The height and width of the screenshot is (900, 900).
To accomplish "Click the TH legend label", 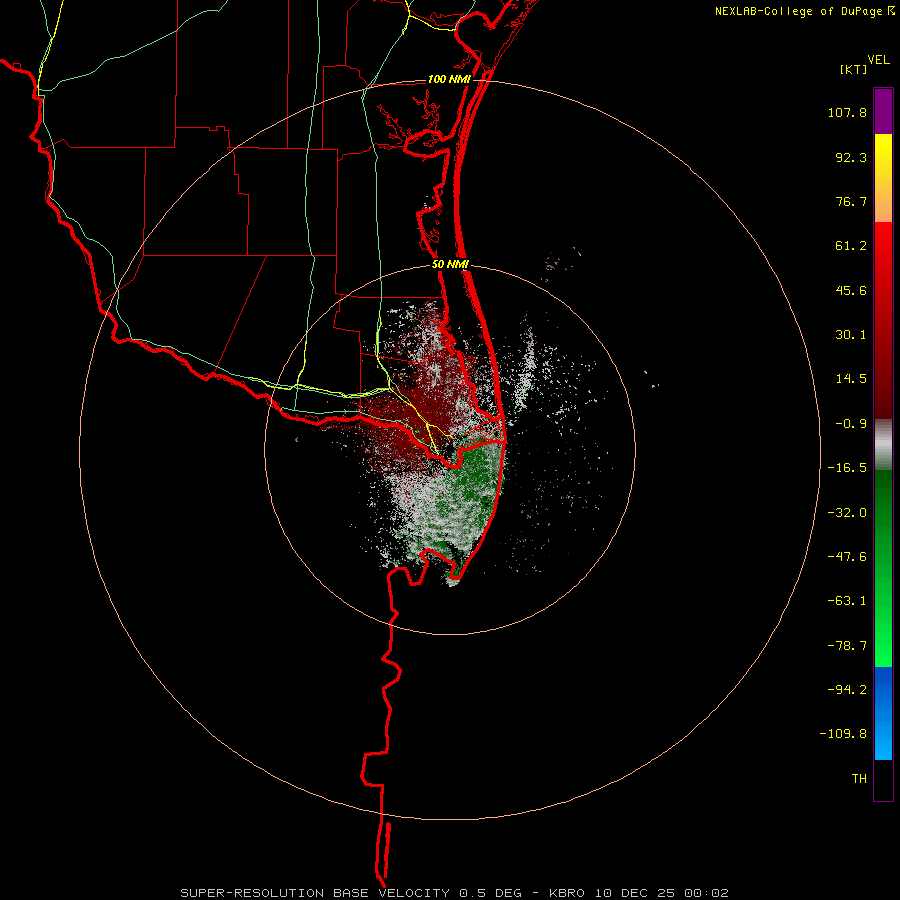I will pyautogui.click(x=859, y=779).
